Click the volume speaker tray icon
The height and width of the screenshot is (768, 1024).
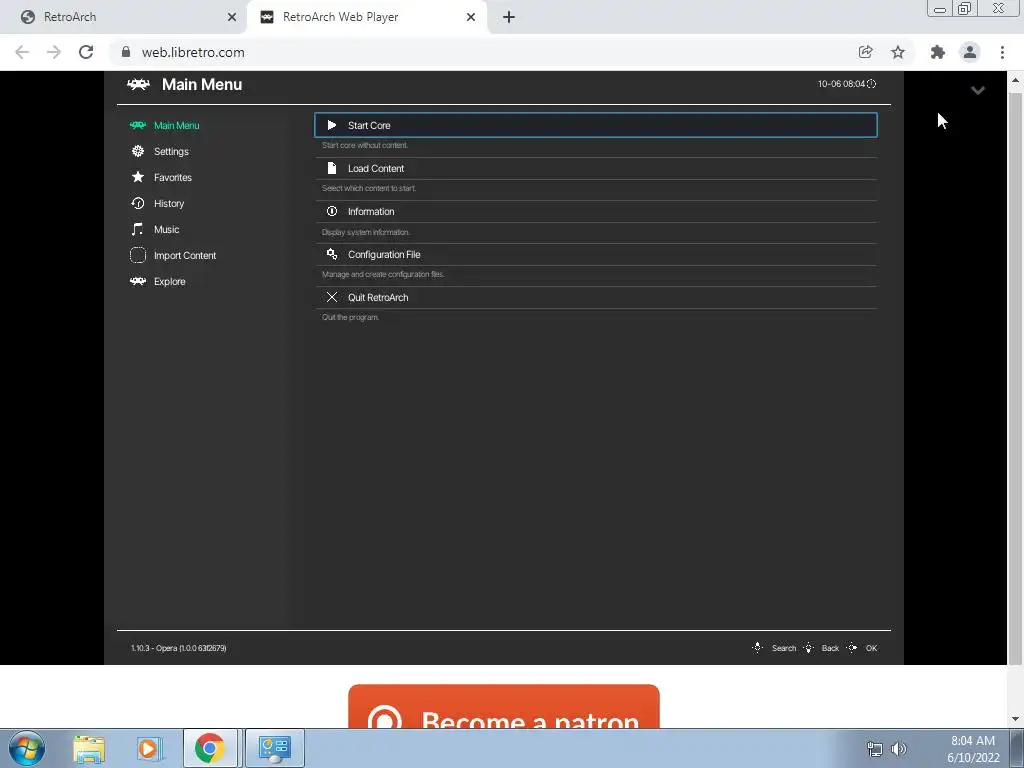(899, 749)
